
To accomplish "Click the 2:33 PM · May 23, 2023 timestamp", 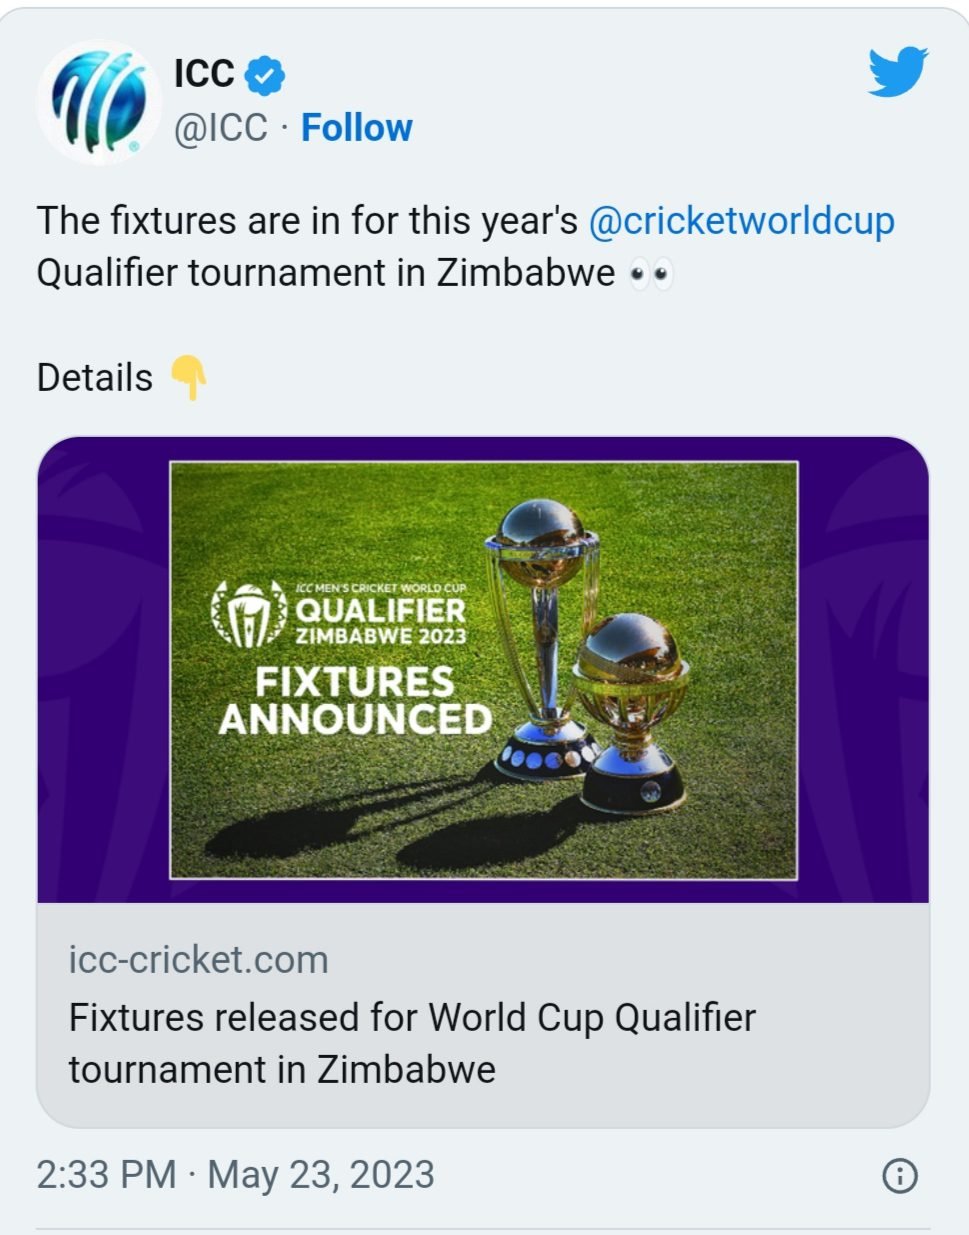I will pyautogui.click(x=235, y=1174).
